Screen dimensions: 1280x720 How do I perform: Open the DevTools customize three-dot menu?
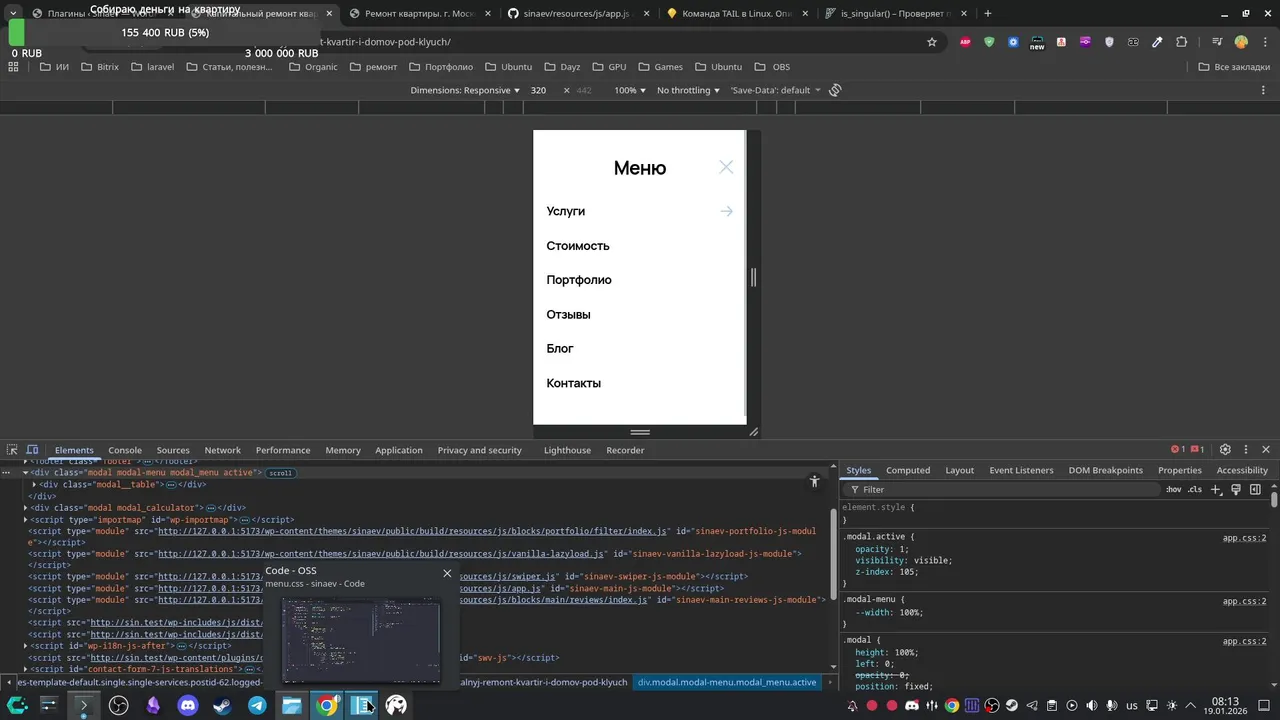[x=1245, y=450]
